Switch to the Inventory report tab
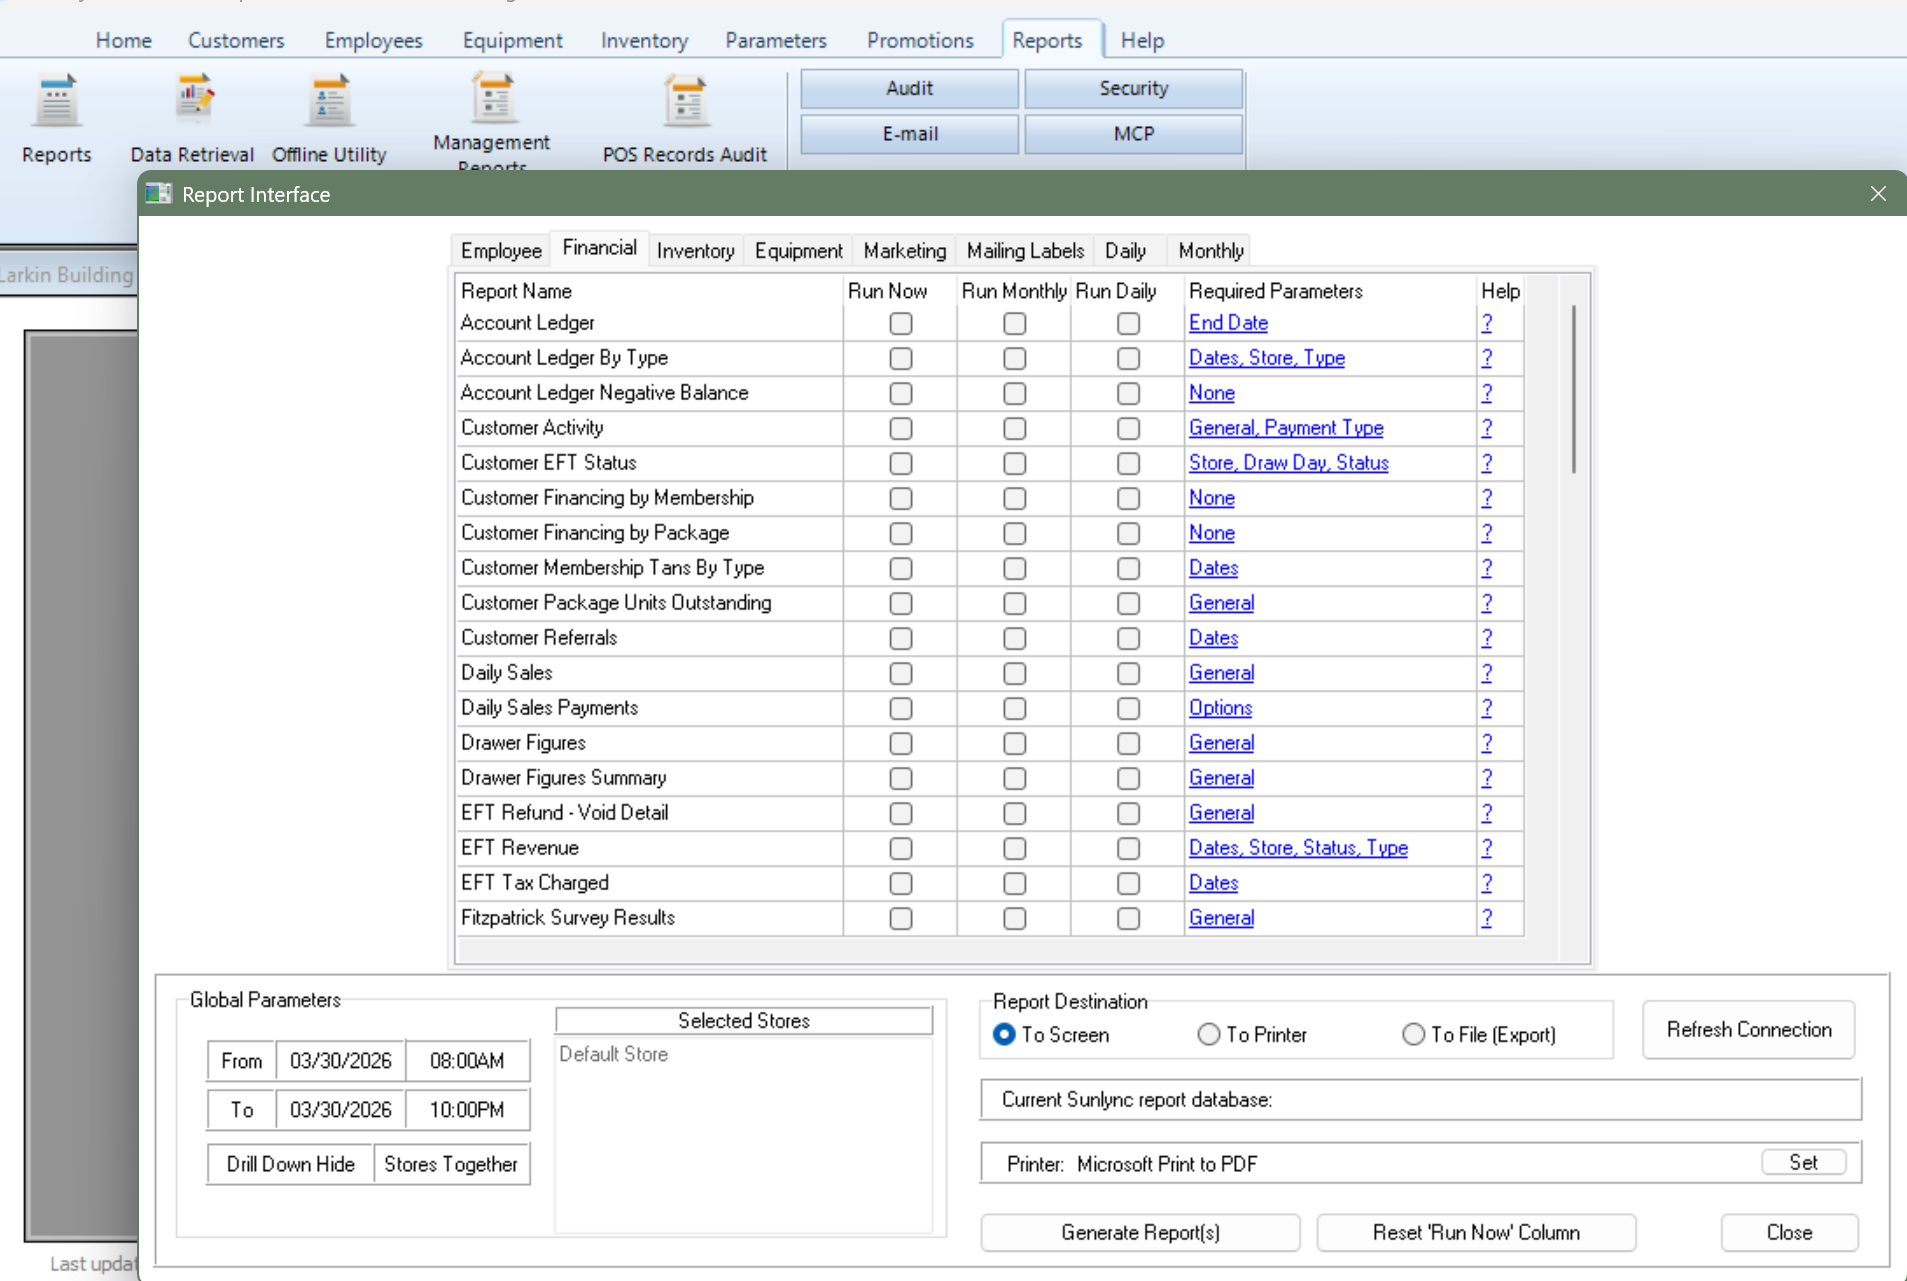 tap(695, 251)
